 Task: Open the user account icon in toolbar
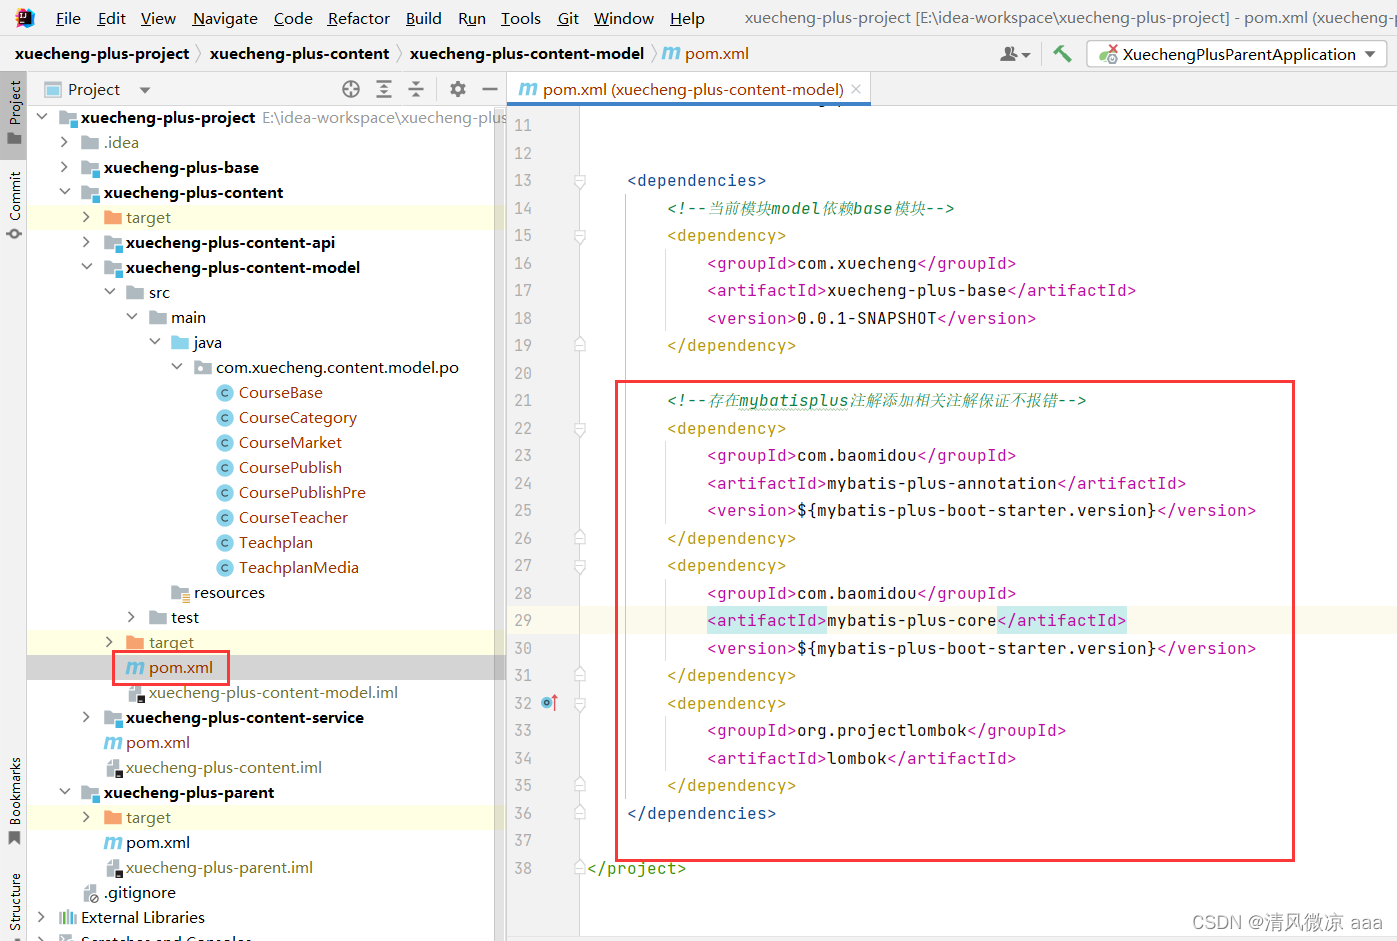point(1015,54)
